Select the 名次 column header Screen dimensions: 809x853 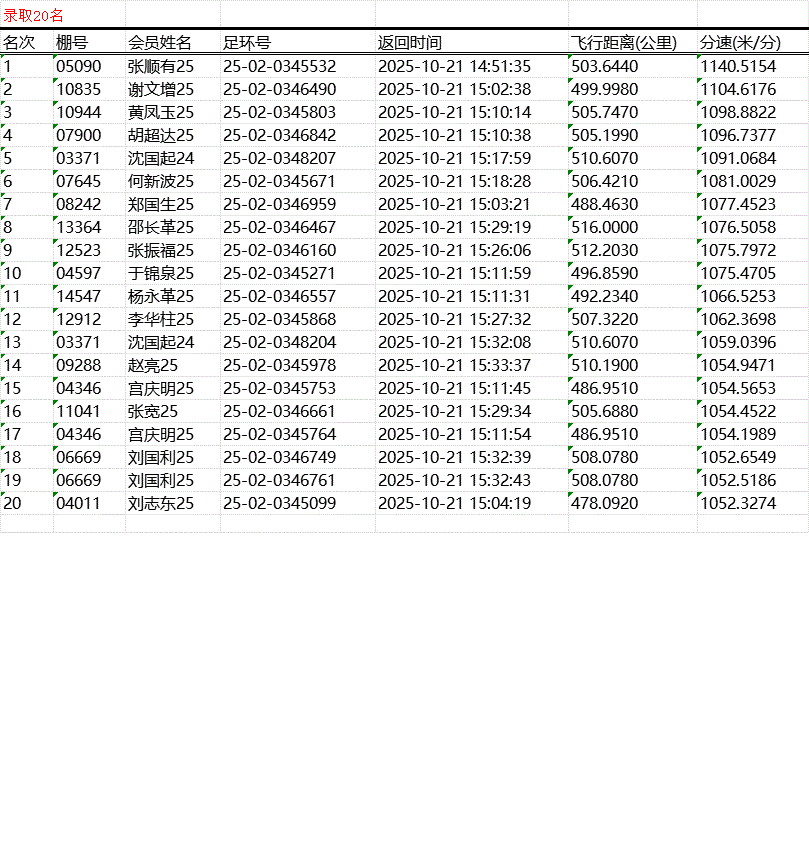coord(19,43)
